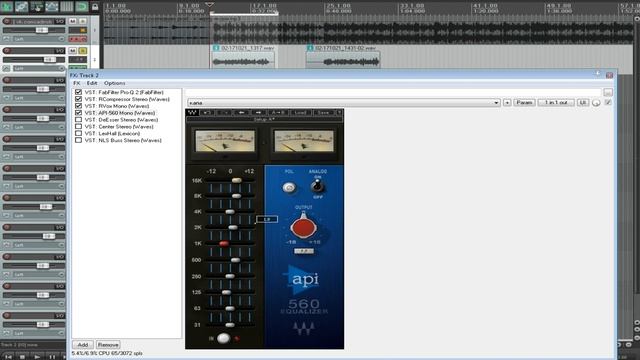Click the plugin Load button

pyautogui.click(x=300, y=112)
